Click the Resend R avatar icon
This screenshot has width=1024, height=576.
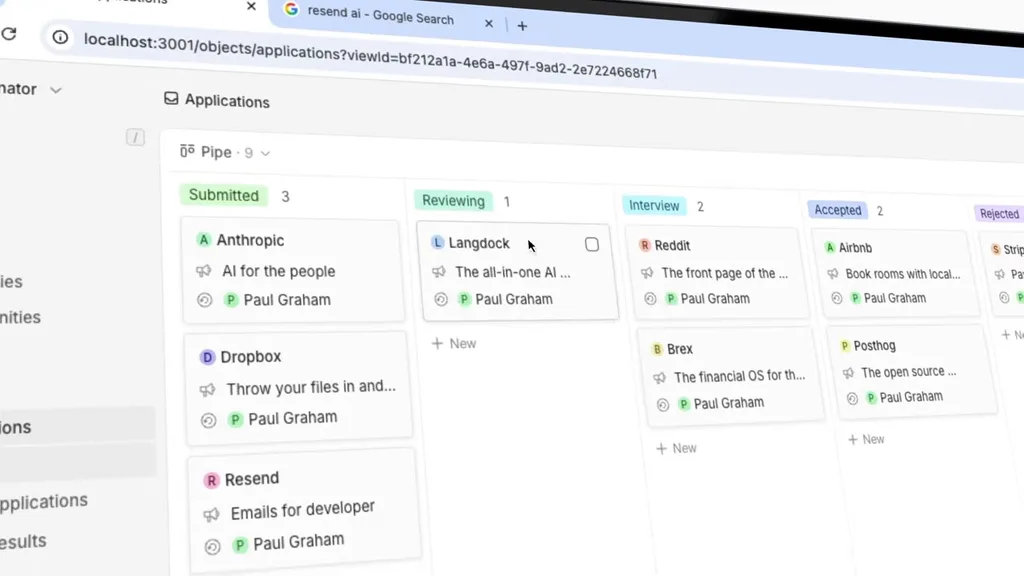[211, 481]
